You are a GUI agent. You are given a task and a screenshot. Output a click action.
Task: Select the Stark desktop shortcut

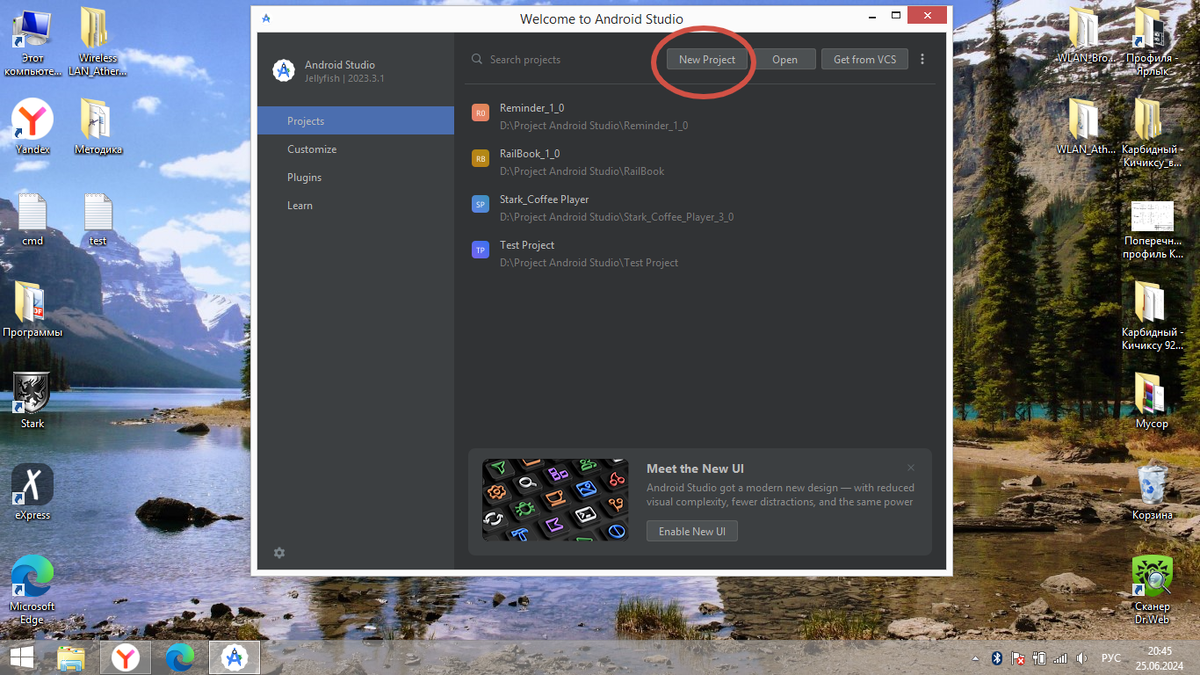tap(33, 401)
